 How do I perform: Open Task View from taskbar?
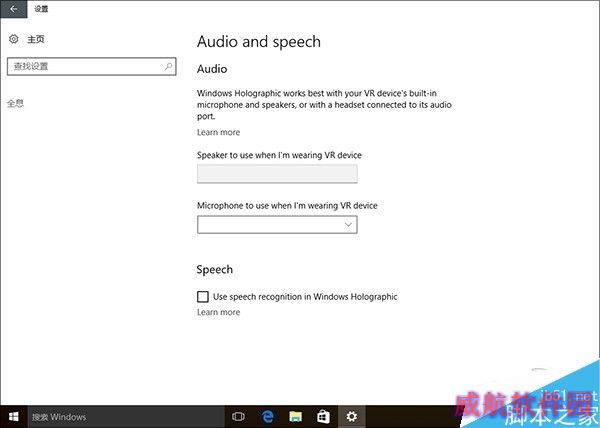238,417
